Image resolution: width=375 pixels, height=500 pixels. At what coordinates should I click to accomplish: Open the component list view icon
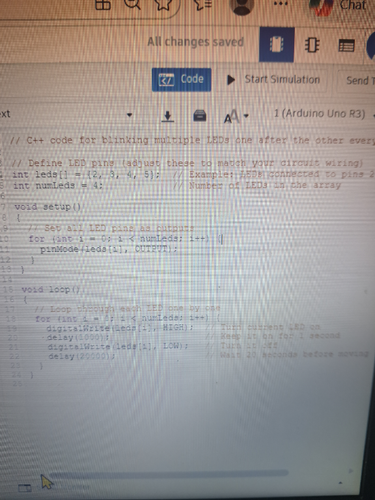point(346,45)
